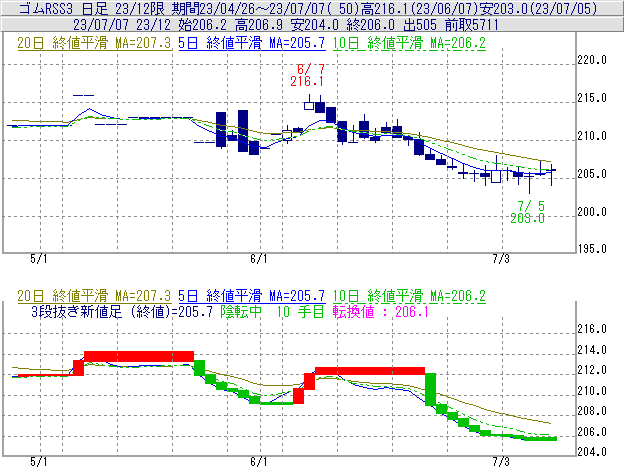Click the 5/1 date label under lower chart
This screenshot has height=475, width=624.
(x=39, y=462)
